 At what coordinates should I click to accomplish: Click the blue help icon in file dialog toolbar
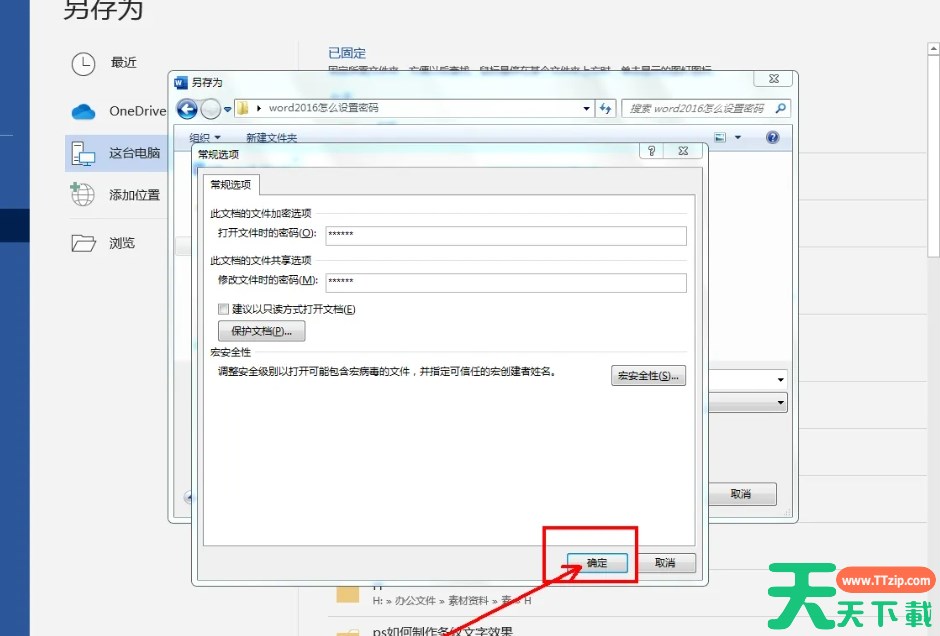772,137
